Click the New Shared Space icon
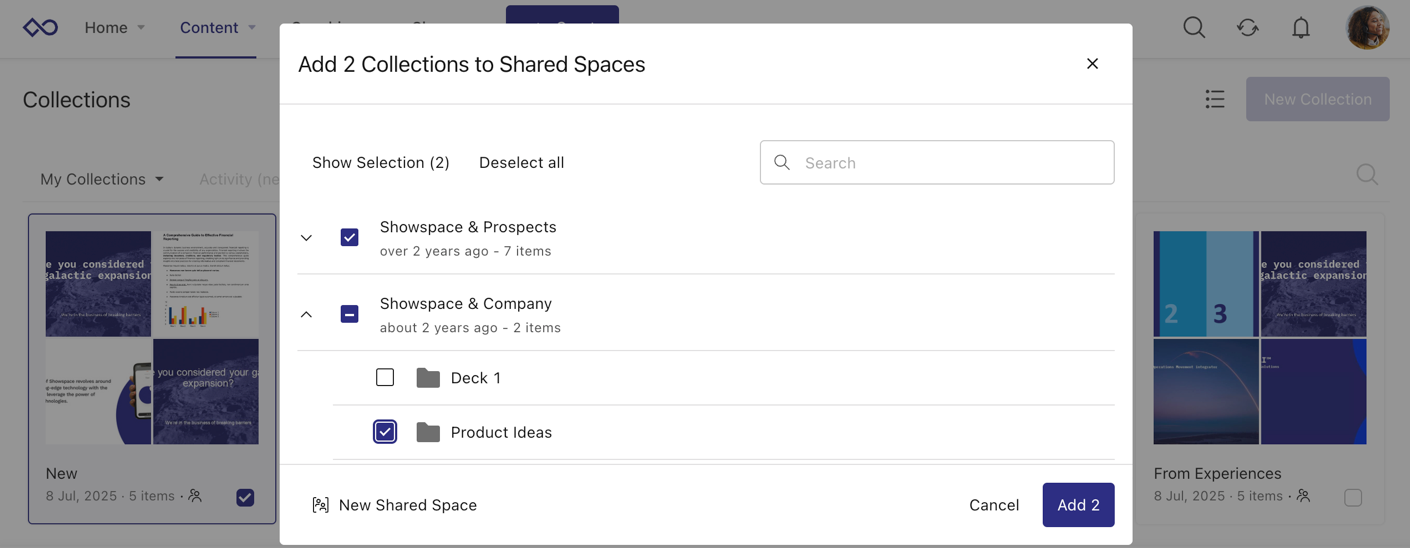Screen dimensions: 1410x548 [320, 505]
